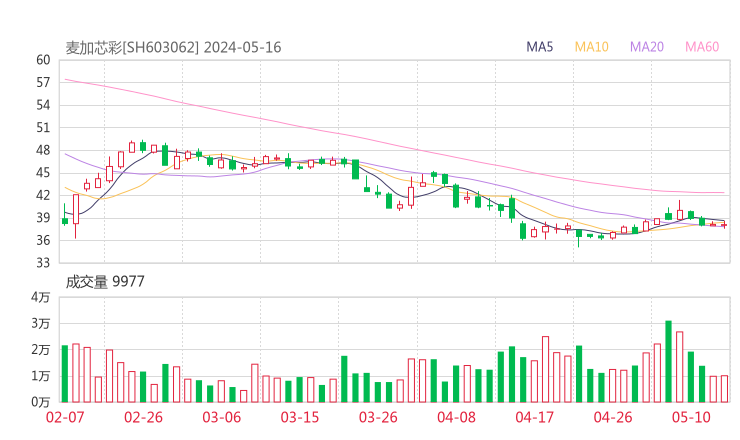Click the price axis value 42
This screenshot has width=740, height=440.
(x=43, y=195)
